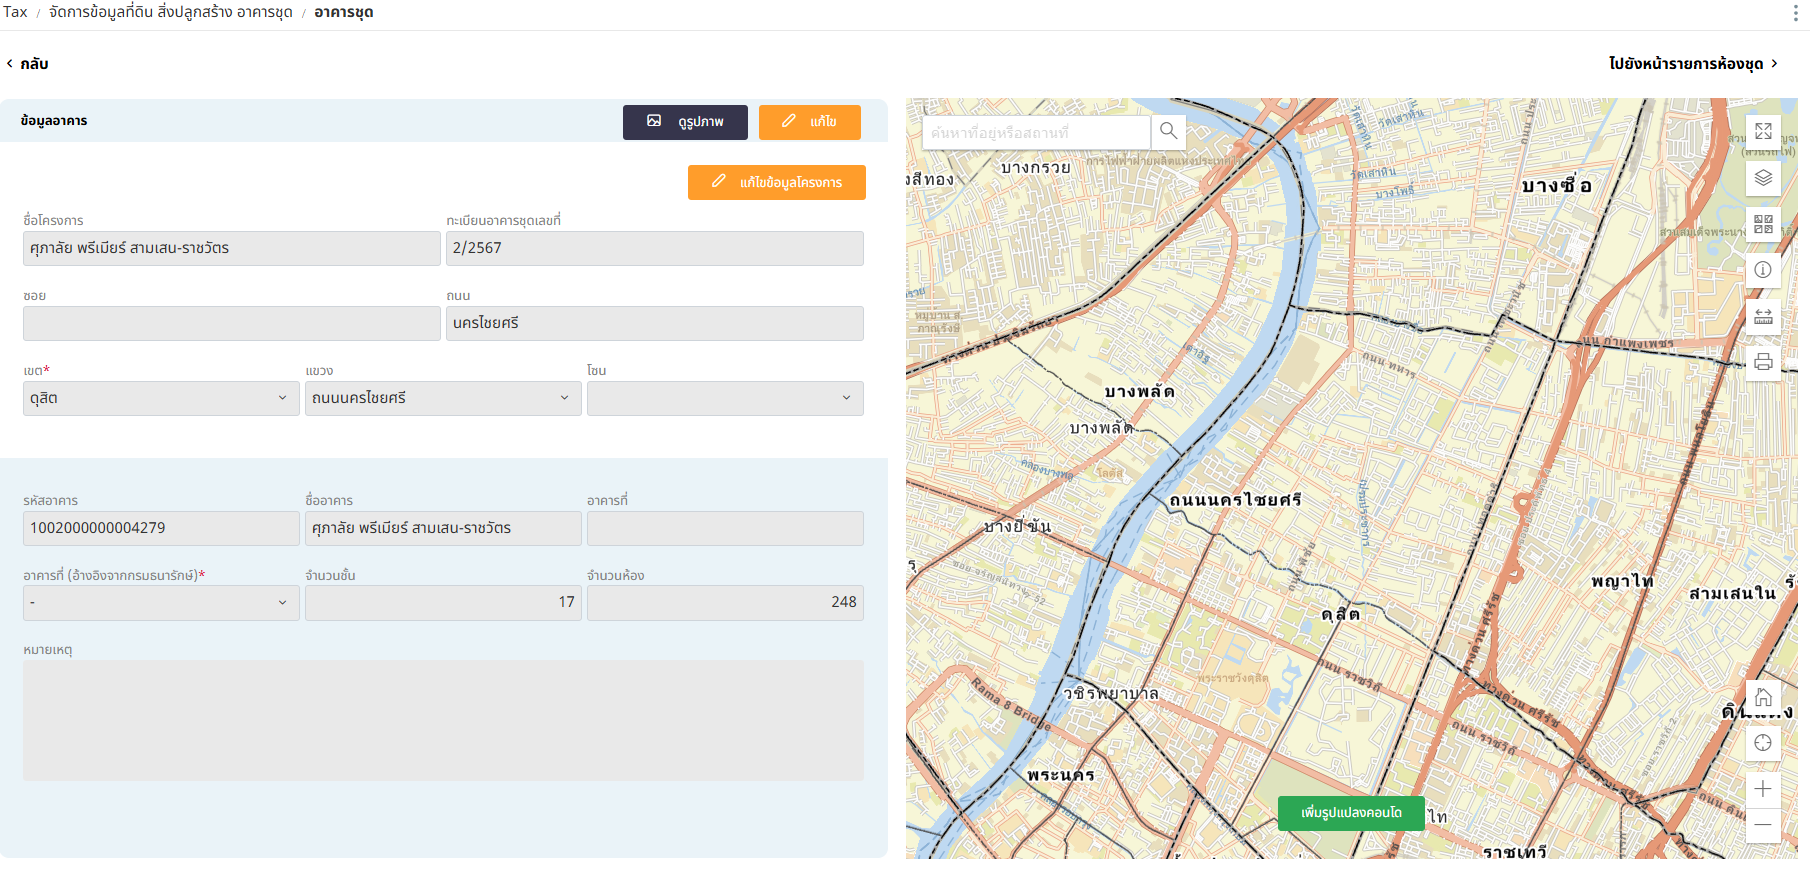
Task: Zoom out on the map
Action: pos(1763,825)
